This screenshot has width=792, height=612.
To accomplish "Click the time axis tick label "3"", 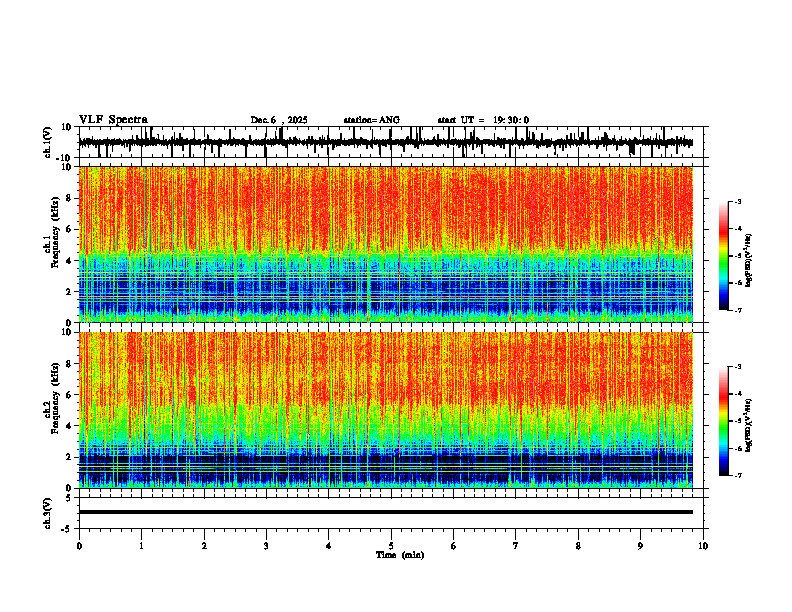I will [x=266, y=546].
